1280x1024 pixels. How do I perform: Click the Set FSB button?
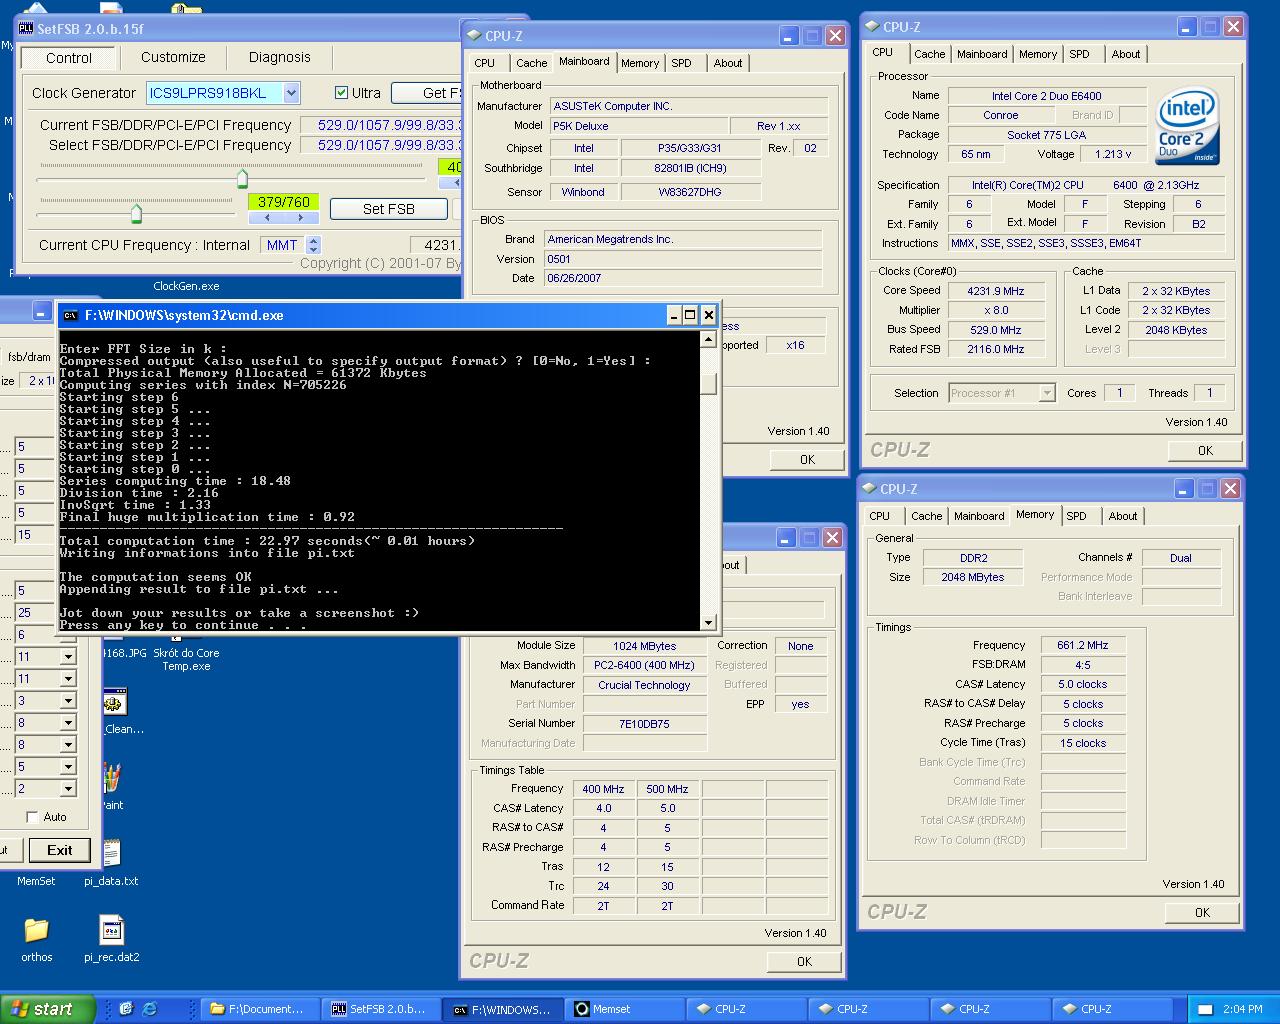tap(388, 209)
